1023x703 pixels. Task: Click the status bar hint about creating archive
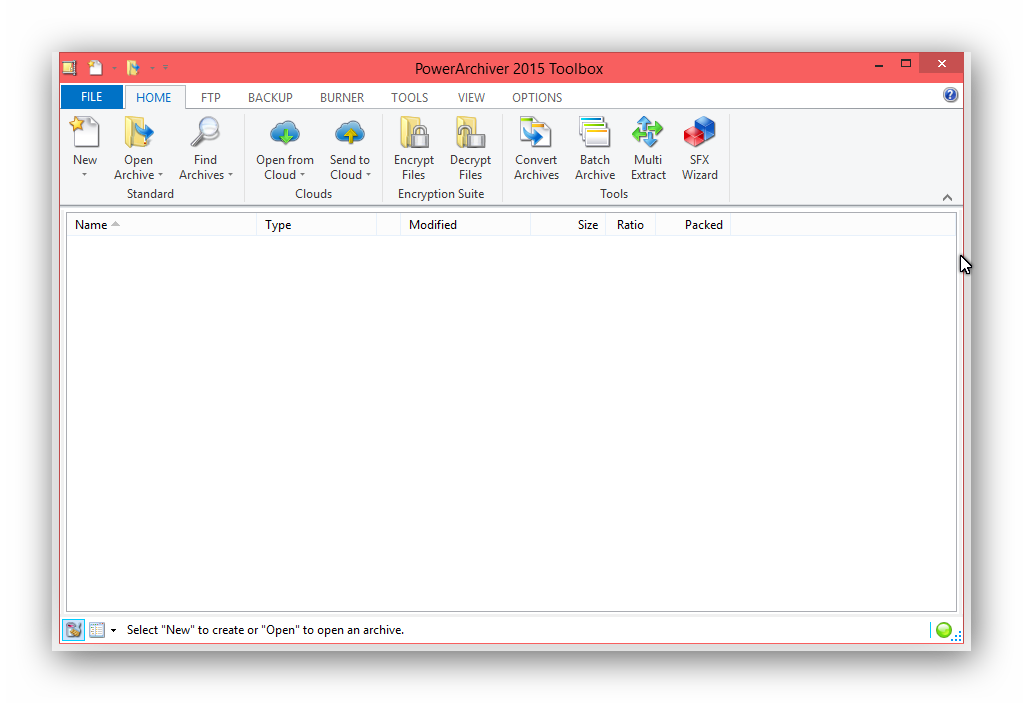click(266, 630)
